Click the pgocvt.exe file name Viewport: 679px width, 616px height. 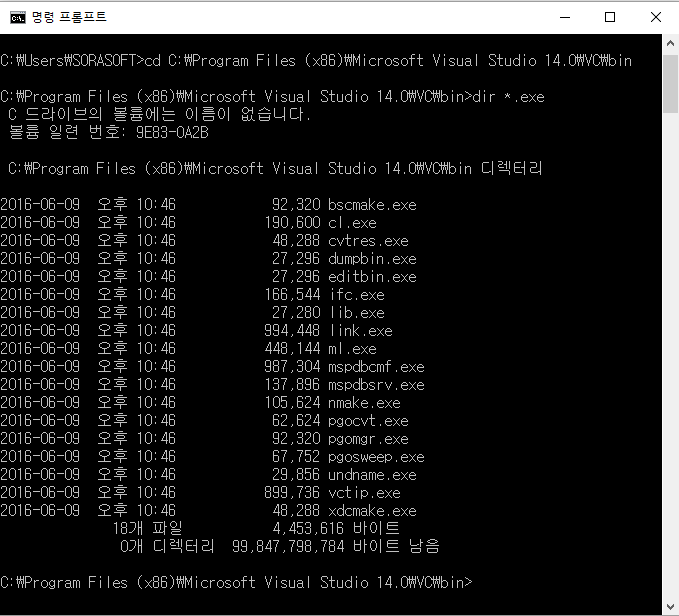[x=368, y=421]
